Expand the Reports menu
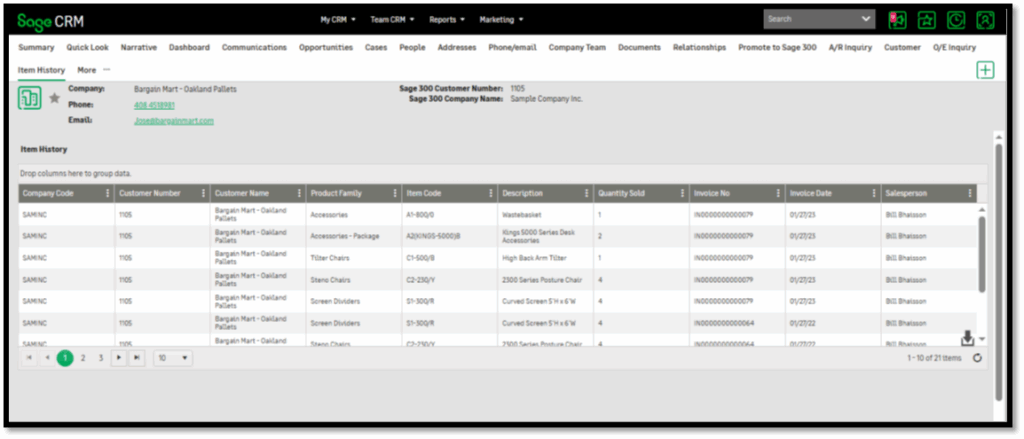 (447, 20)
